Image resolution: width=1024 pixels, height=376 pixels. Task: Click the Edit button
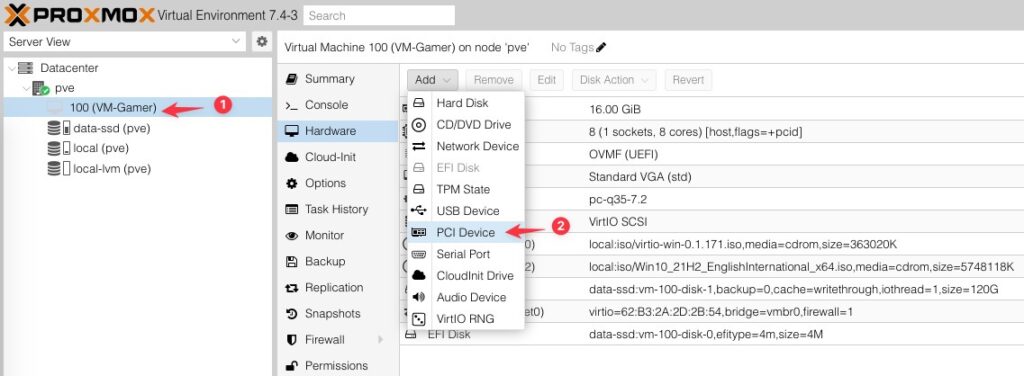coord(547,80)
